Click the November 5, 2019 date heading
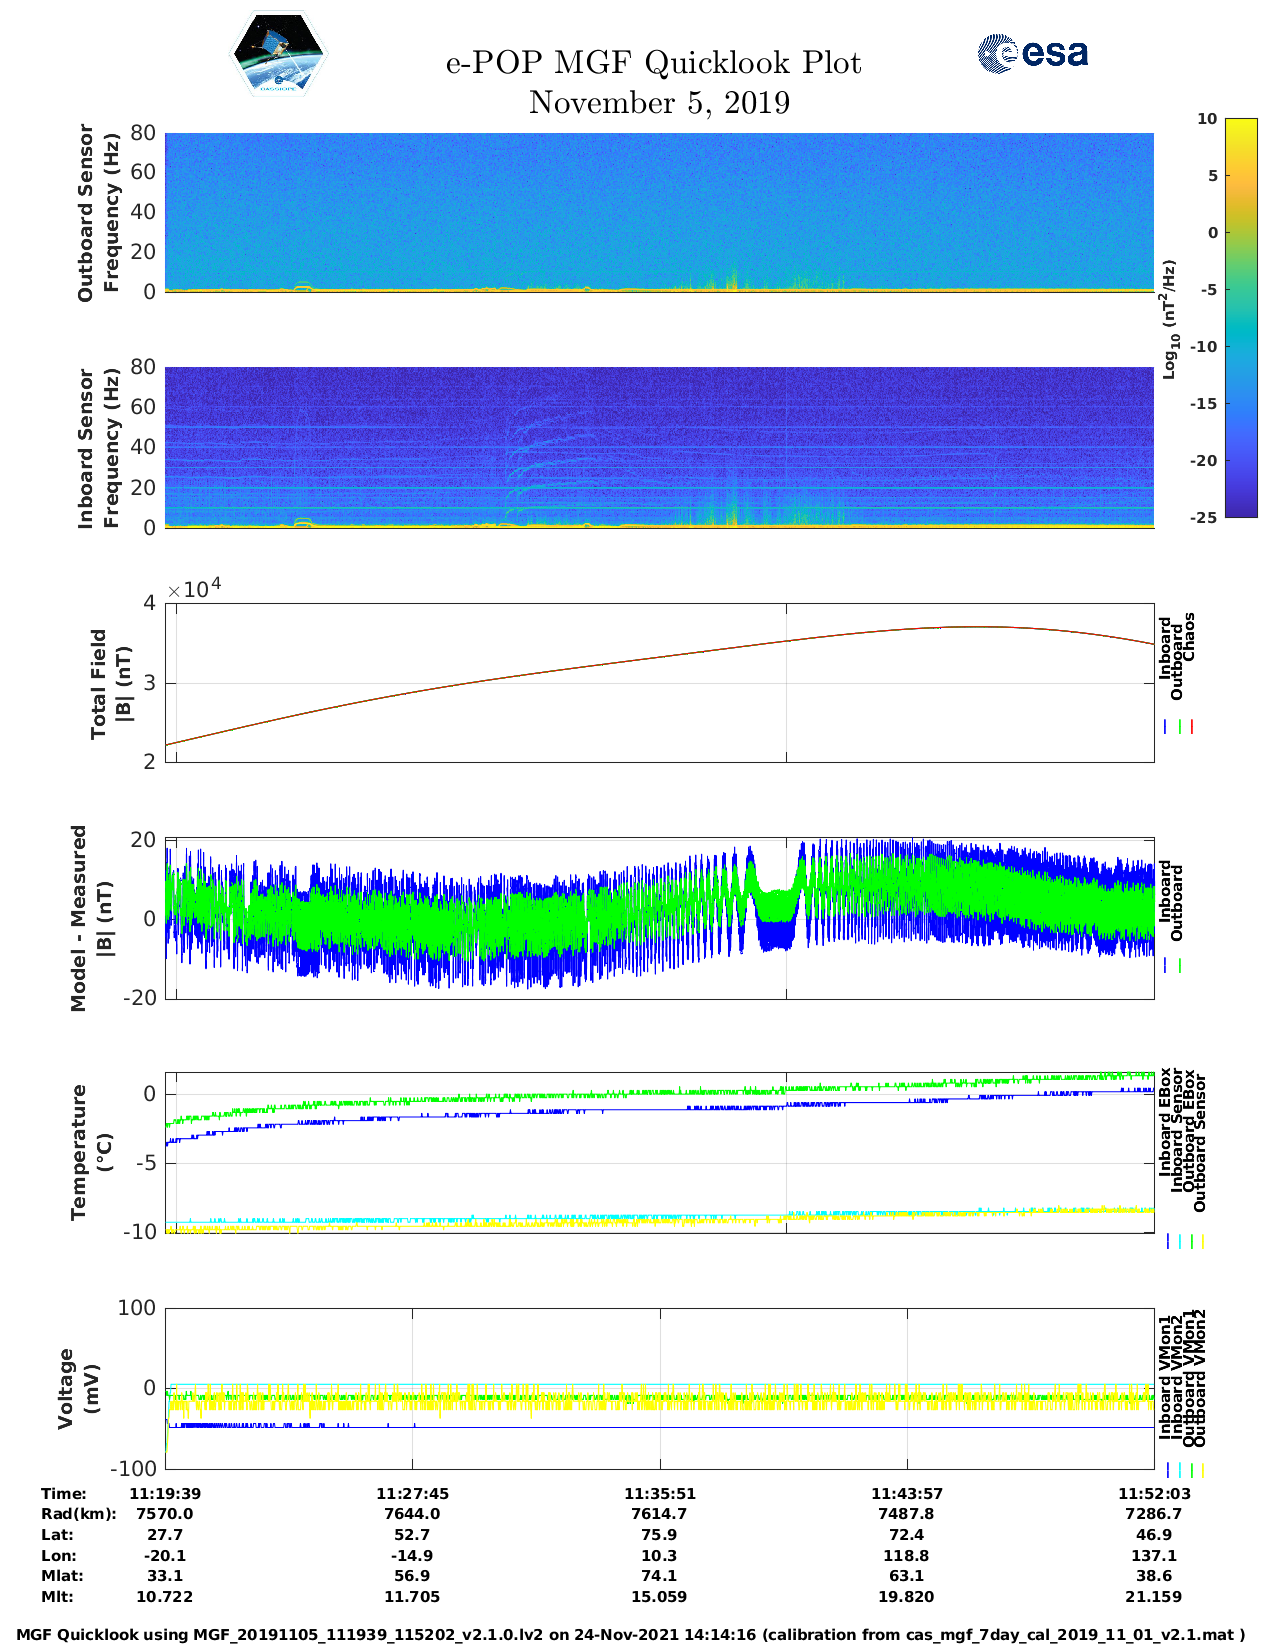 [659, 103]
